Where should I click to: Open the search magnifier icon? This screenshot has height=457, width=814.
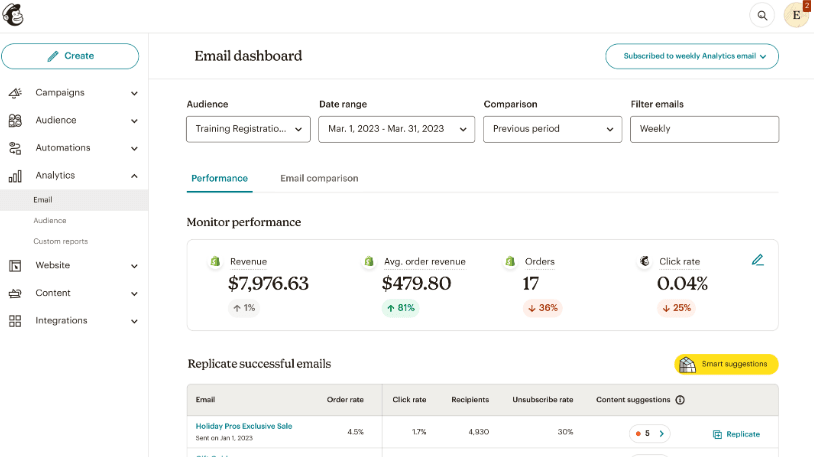click(762, 16)
